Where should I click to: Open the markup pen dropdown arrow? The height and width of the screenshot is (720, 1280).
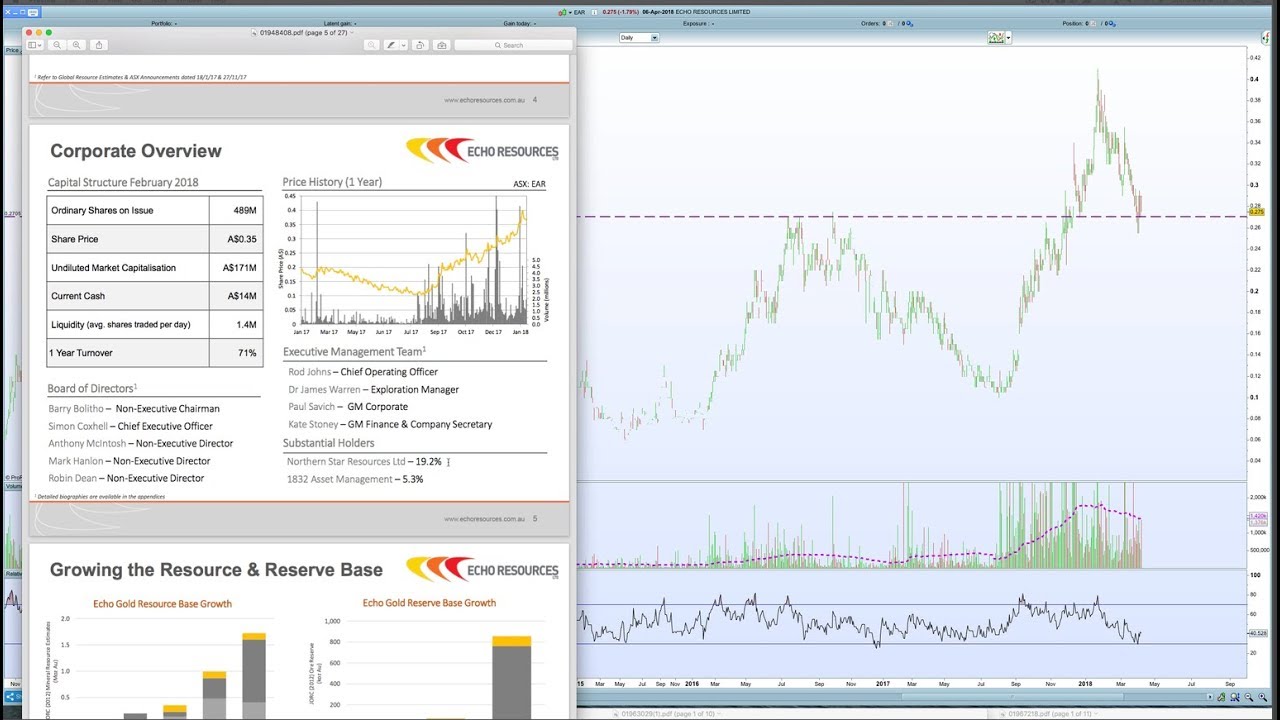click(x=403, y=45)
